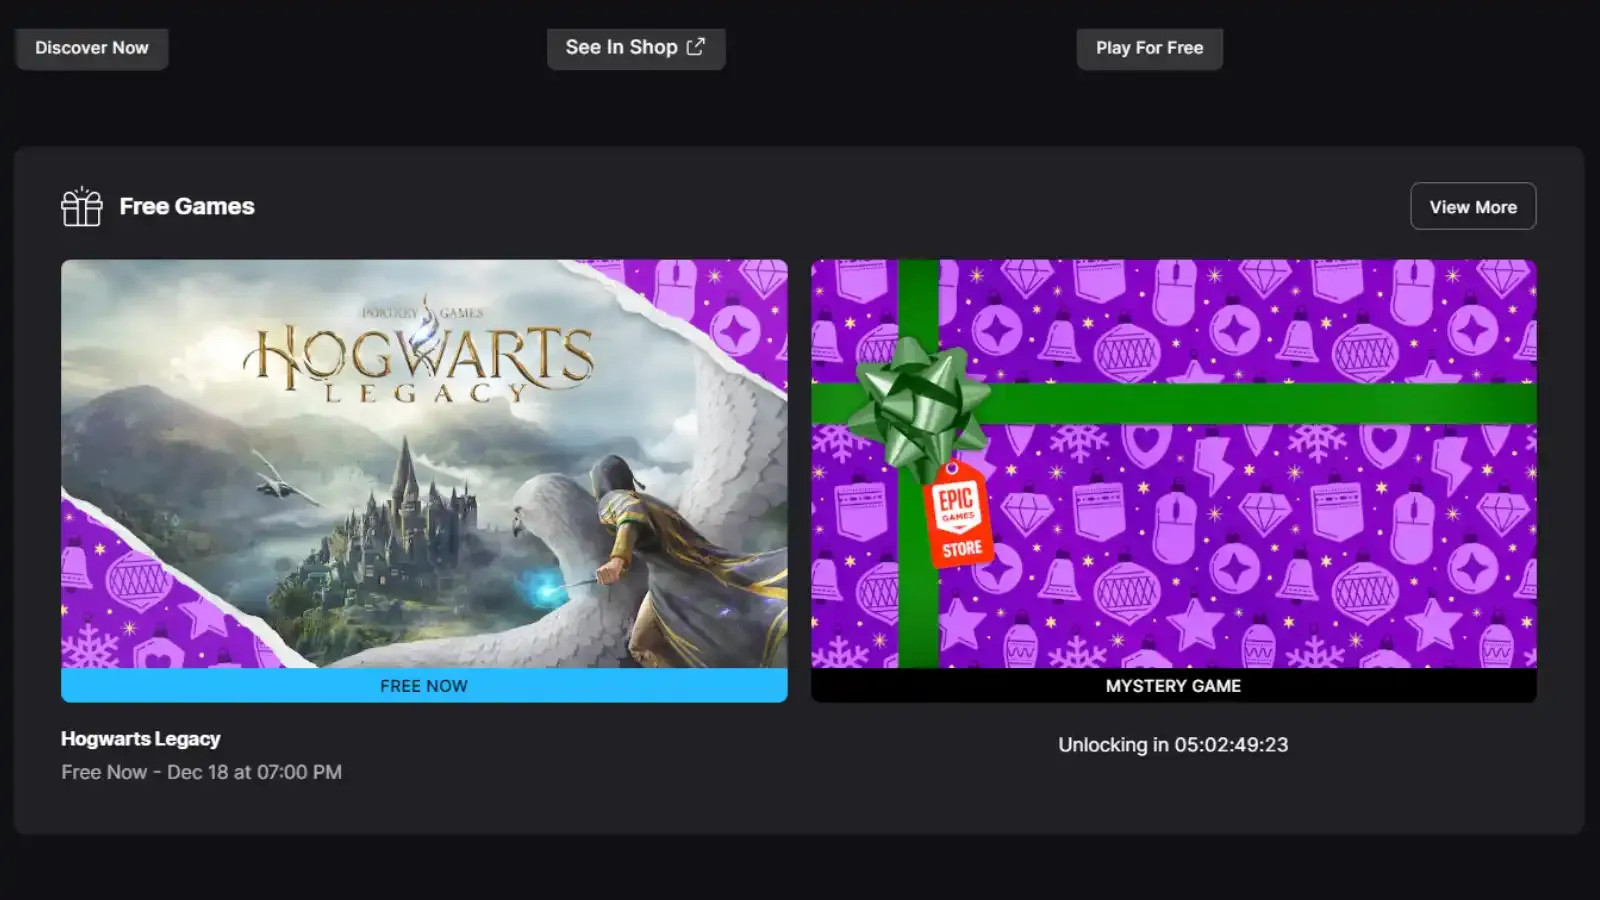This screenshot has height=900, width=1600.
Task: Click the gift icon beside Free Games heading
Action: 81,206
